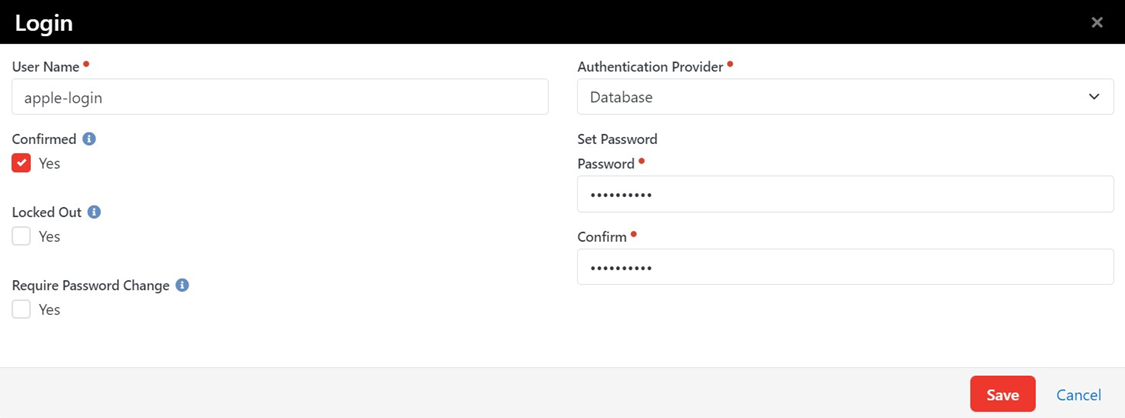Click Yes label under Require Password Change
Image resolution: width=1125 pixels, height=418 pixels.
(49, 310)
